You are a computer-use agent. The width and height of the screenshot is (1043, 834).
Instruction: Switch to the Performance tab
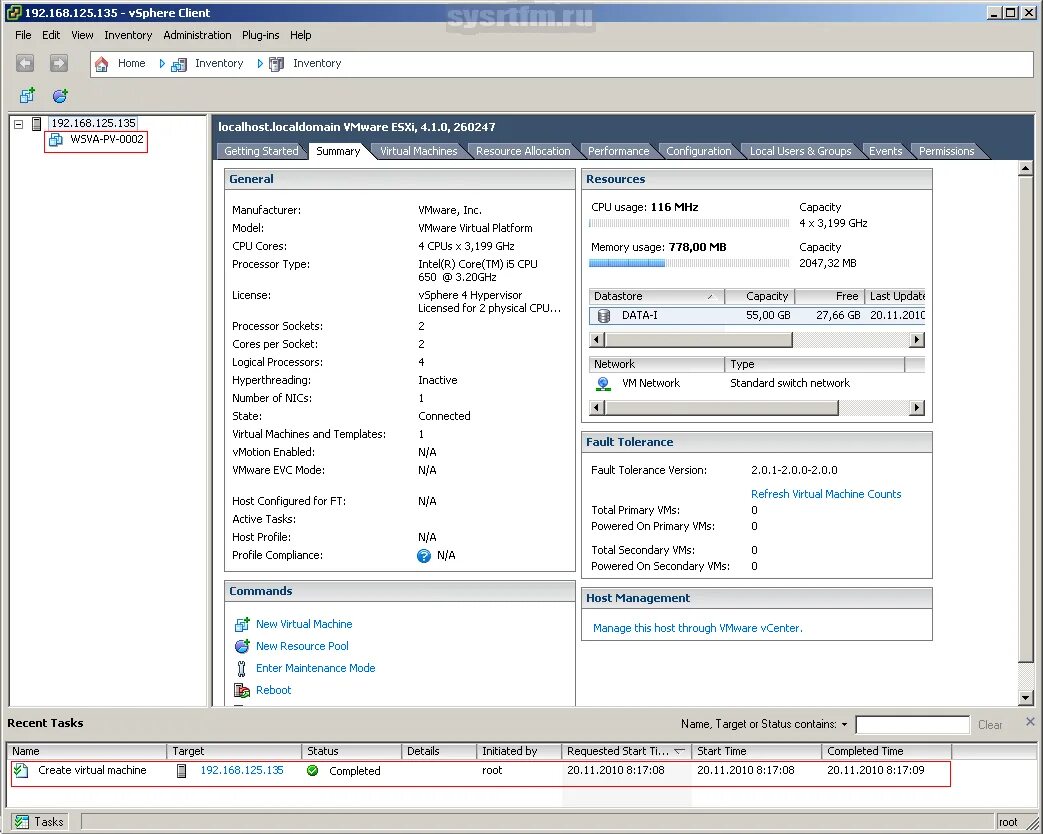[x=619, y=152]
